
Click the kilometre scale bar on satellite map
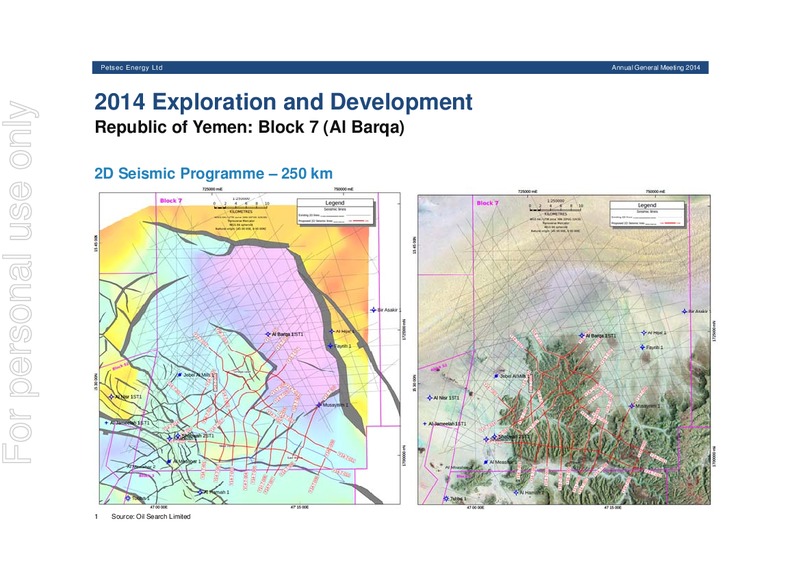(556, 209)
